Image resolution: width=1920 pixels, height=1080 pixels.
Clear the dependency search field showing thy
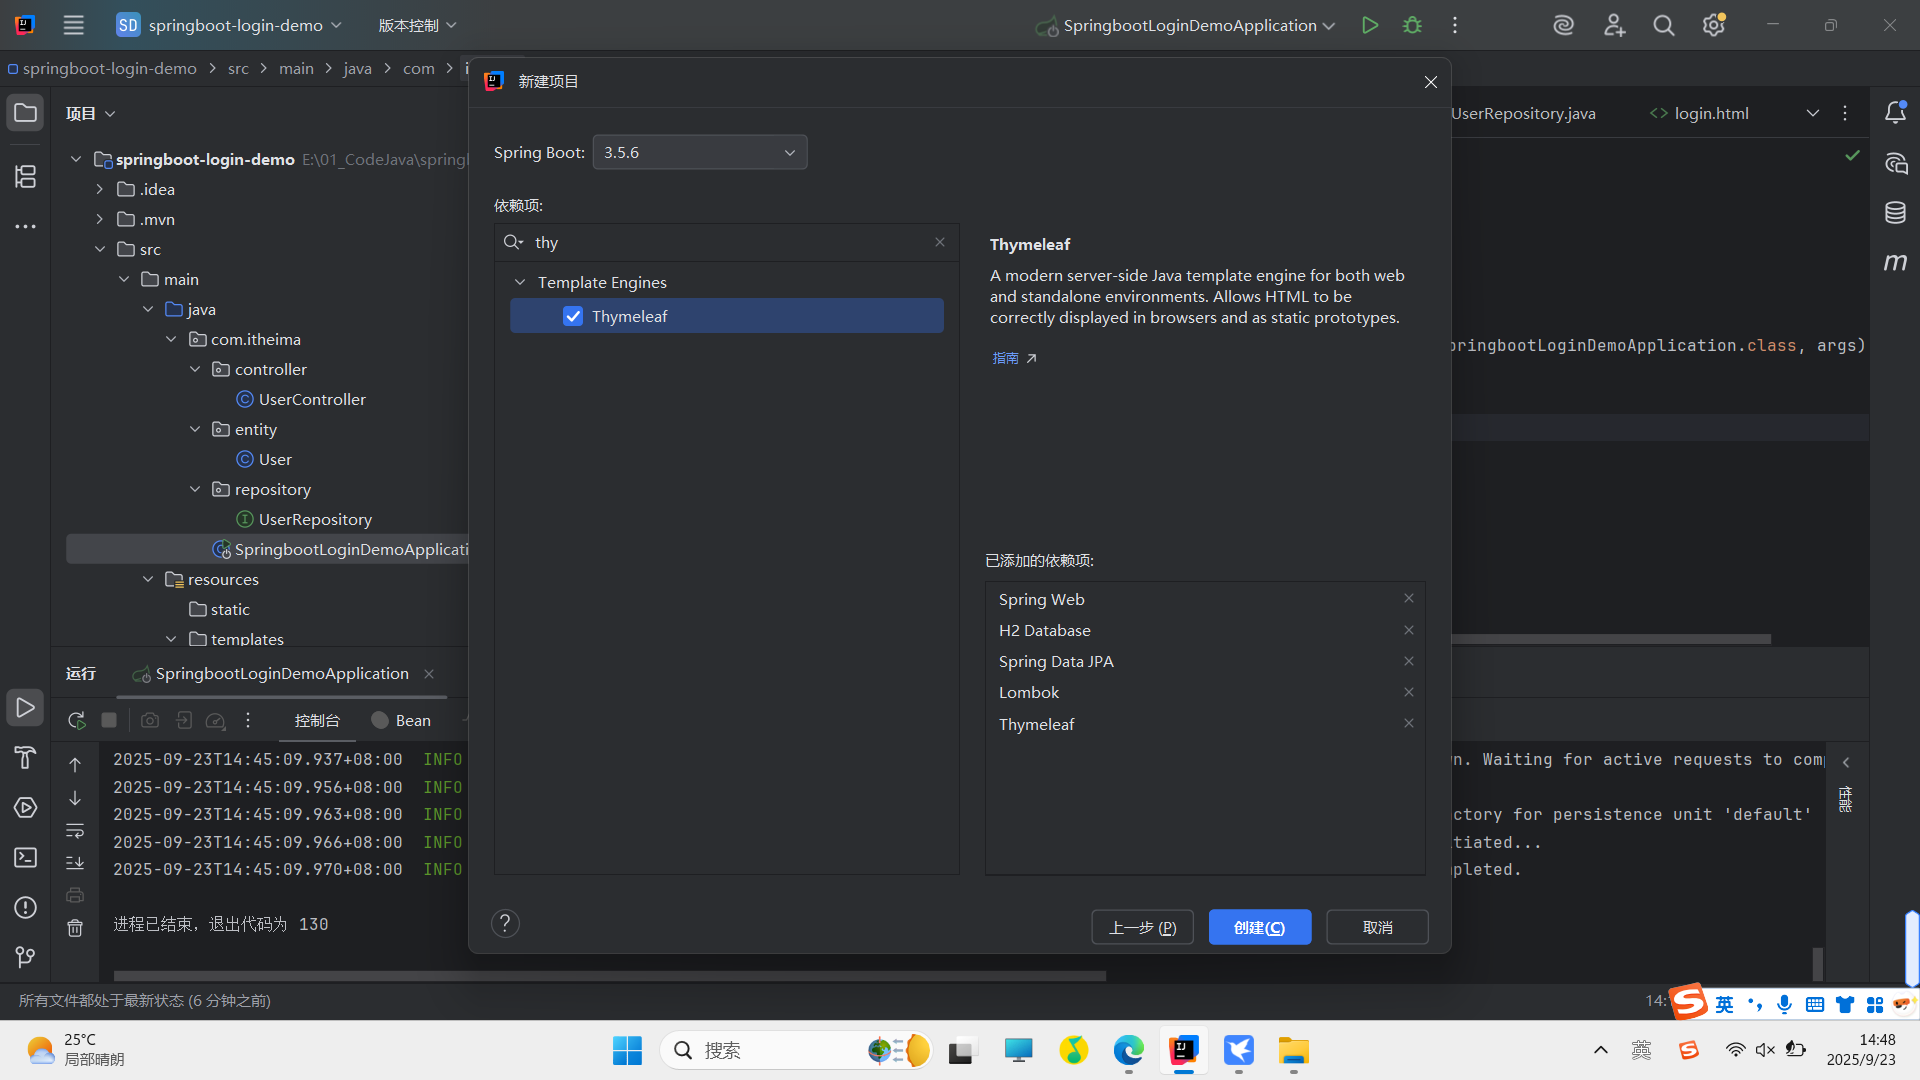939,242
